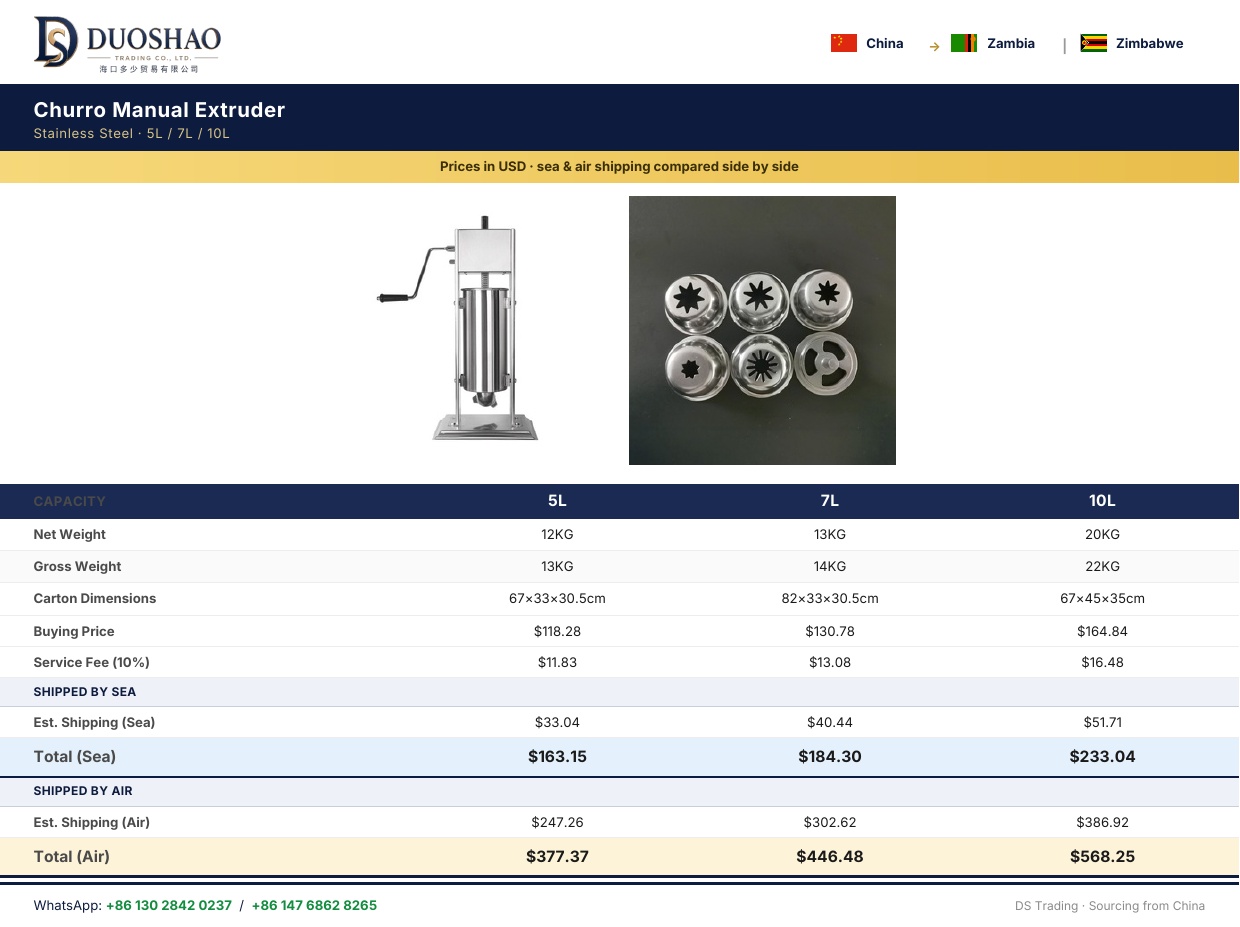Select sea total $163.15
Screen dimensions: 1240x927
[x=557, y=757]
